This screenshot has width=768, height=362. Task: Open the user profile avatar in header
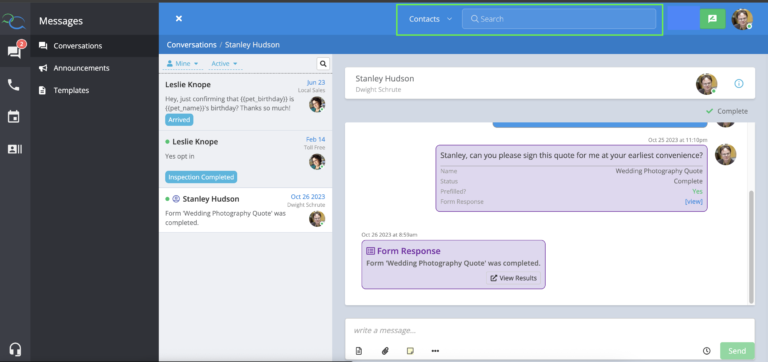742,19
